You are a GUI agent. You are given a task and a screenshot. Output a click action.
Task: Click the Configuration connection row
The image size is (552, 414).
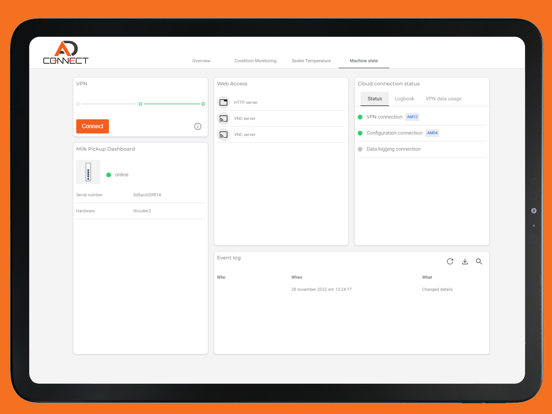point(422,133)
